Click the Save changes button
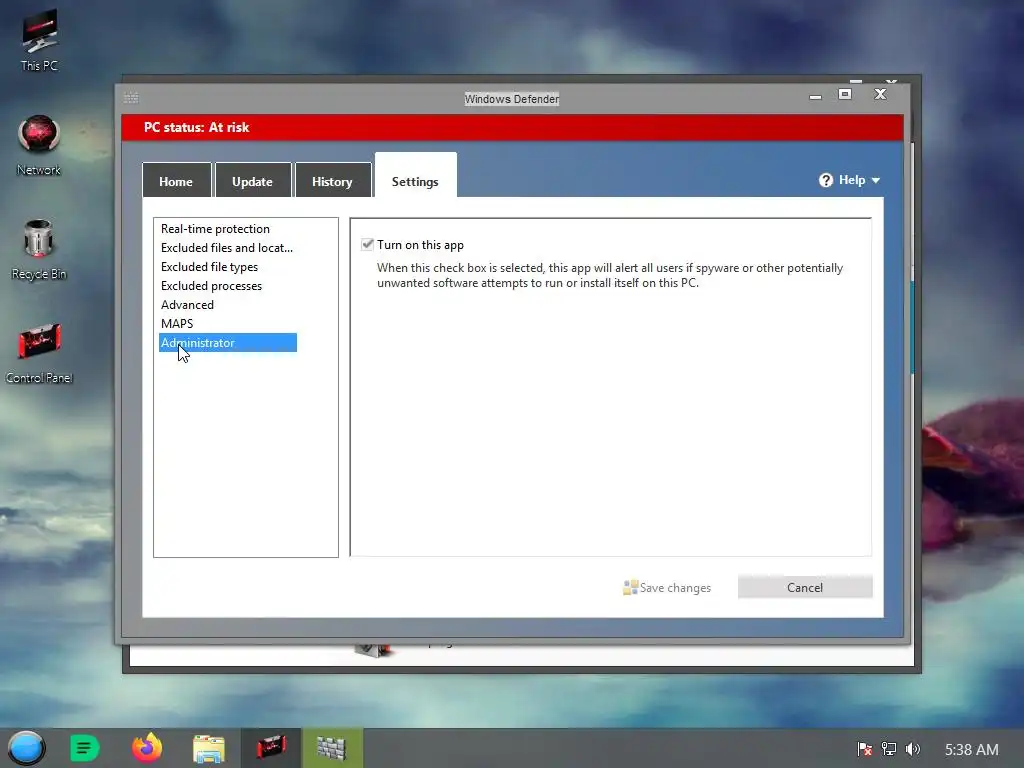The height and width of the screenshot is (768, 1024). point(667,587)
